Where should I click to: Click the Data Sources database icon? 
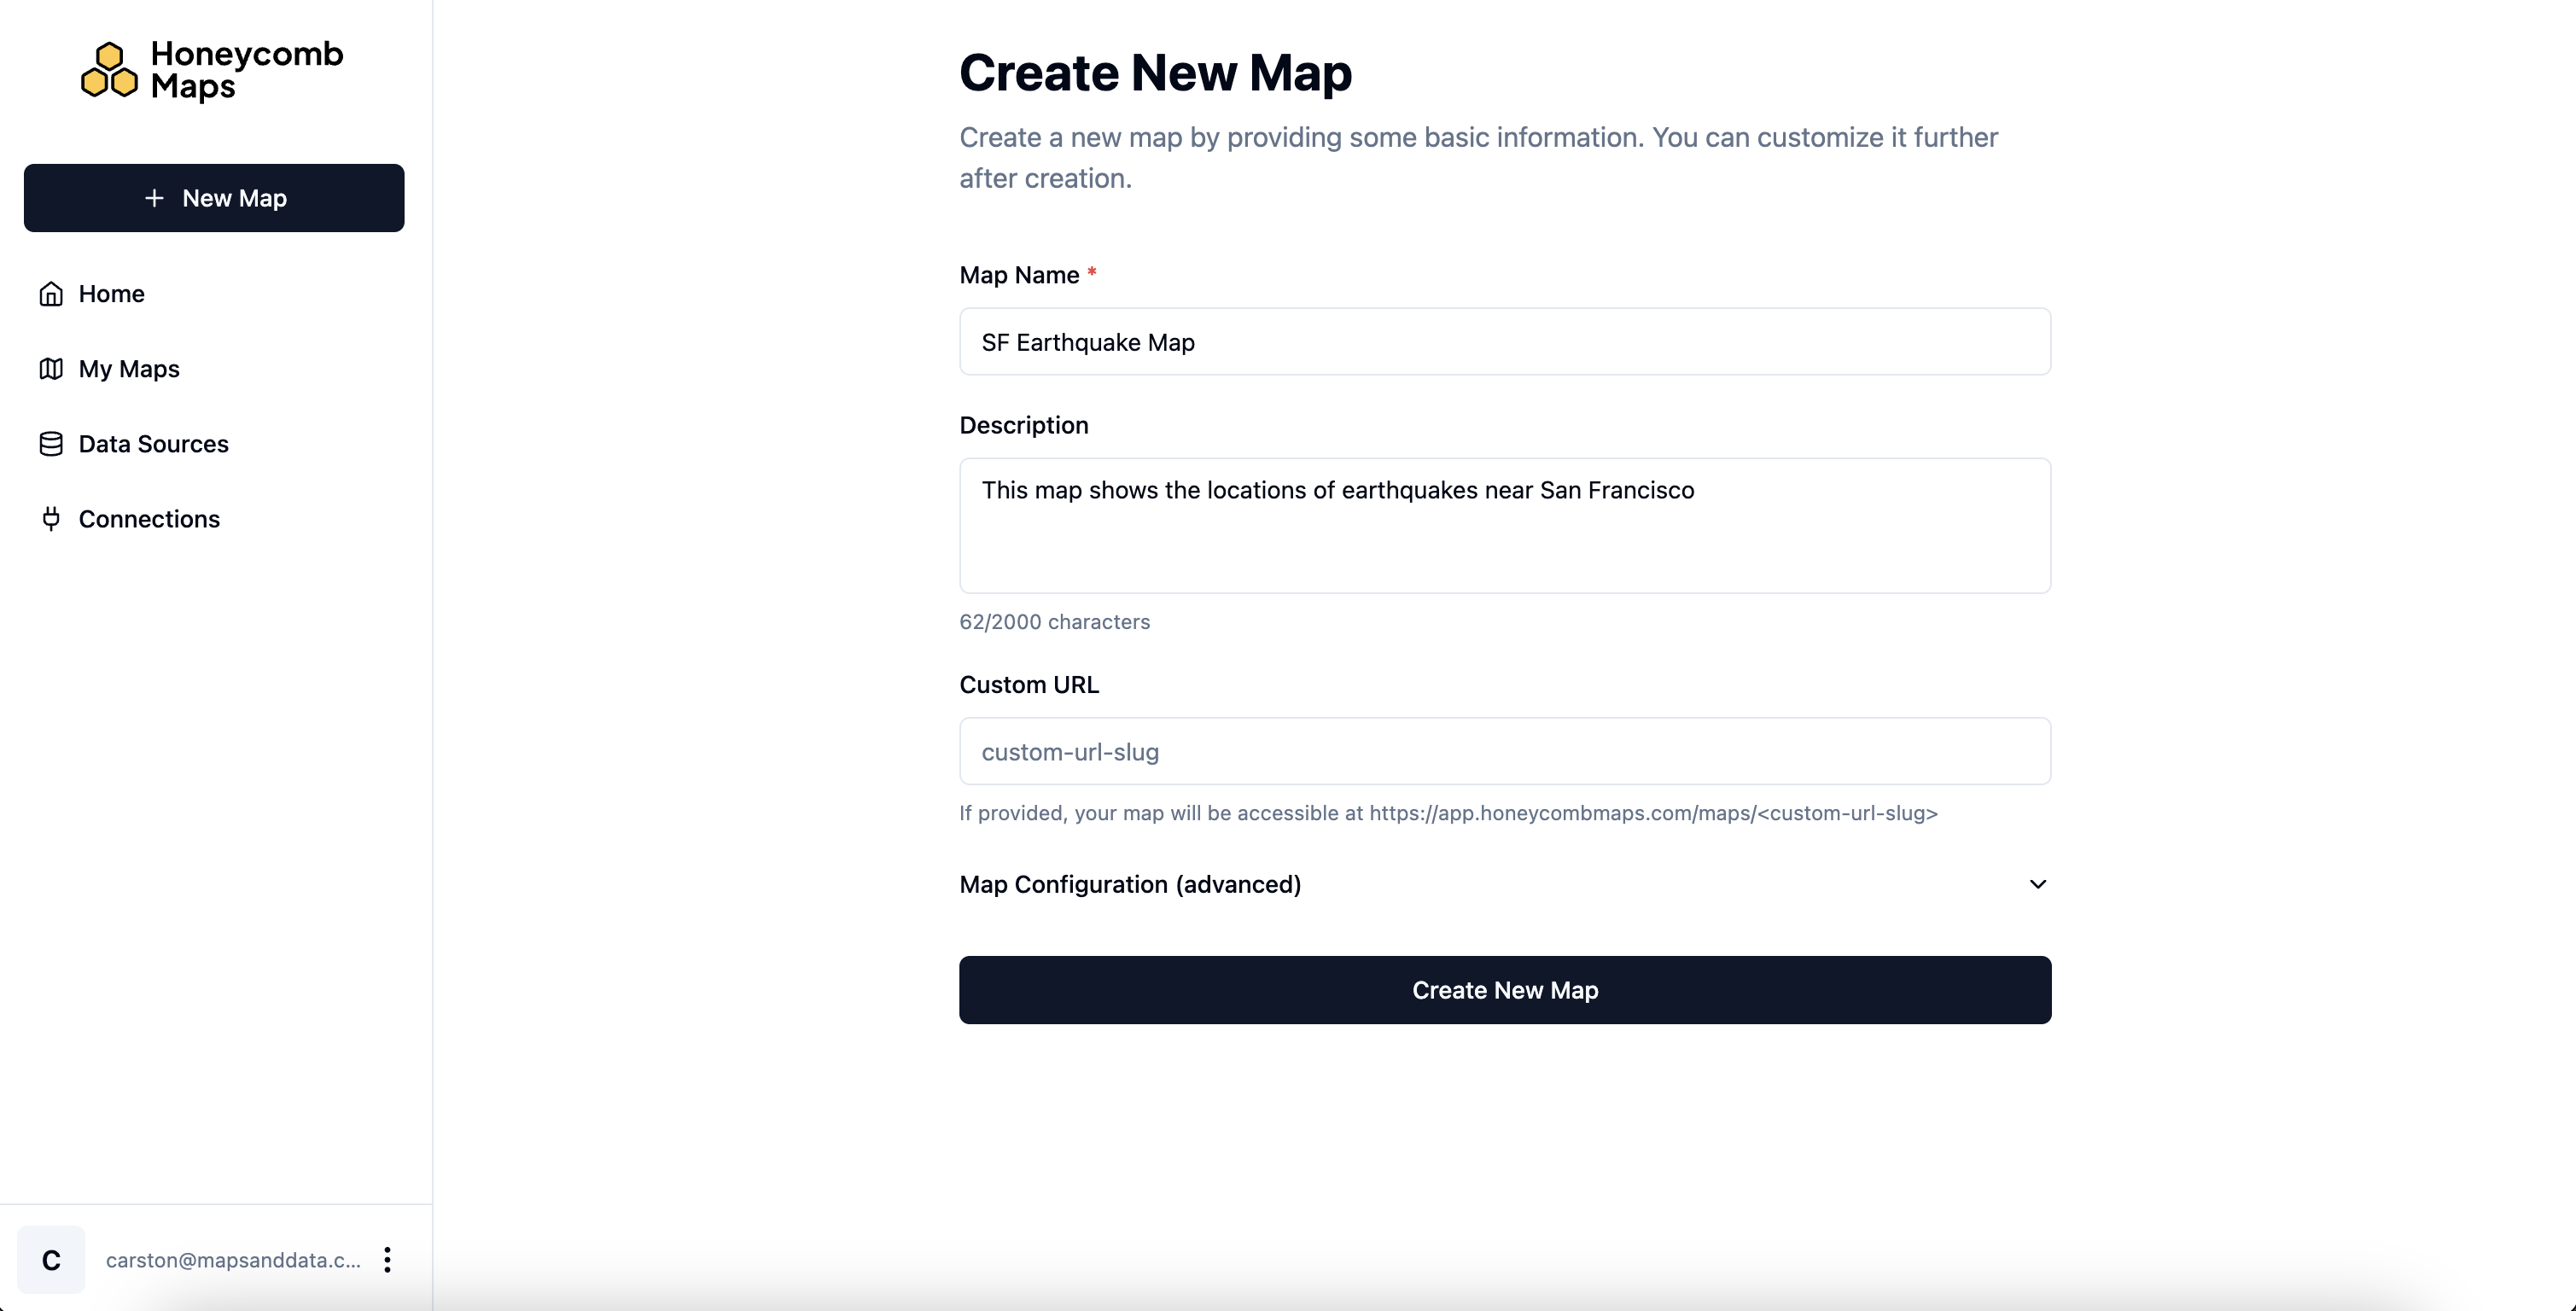click(52, 443)
